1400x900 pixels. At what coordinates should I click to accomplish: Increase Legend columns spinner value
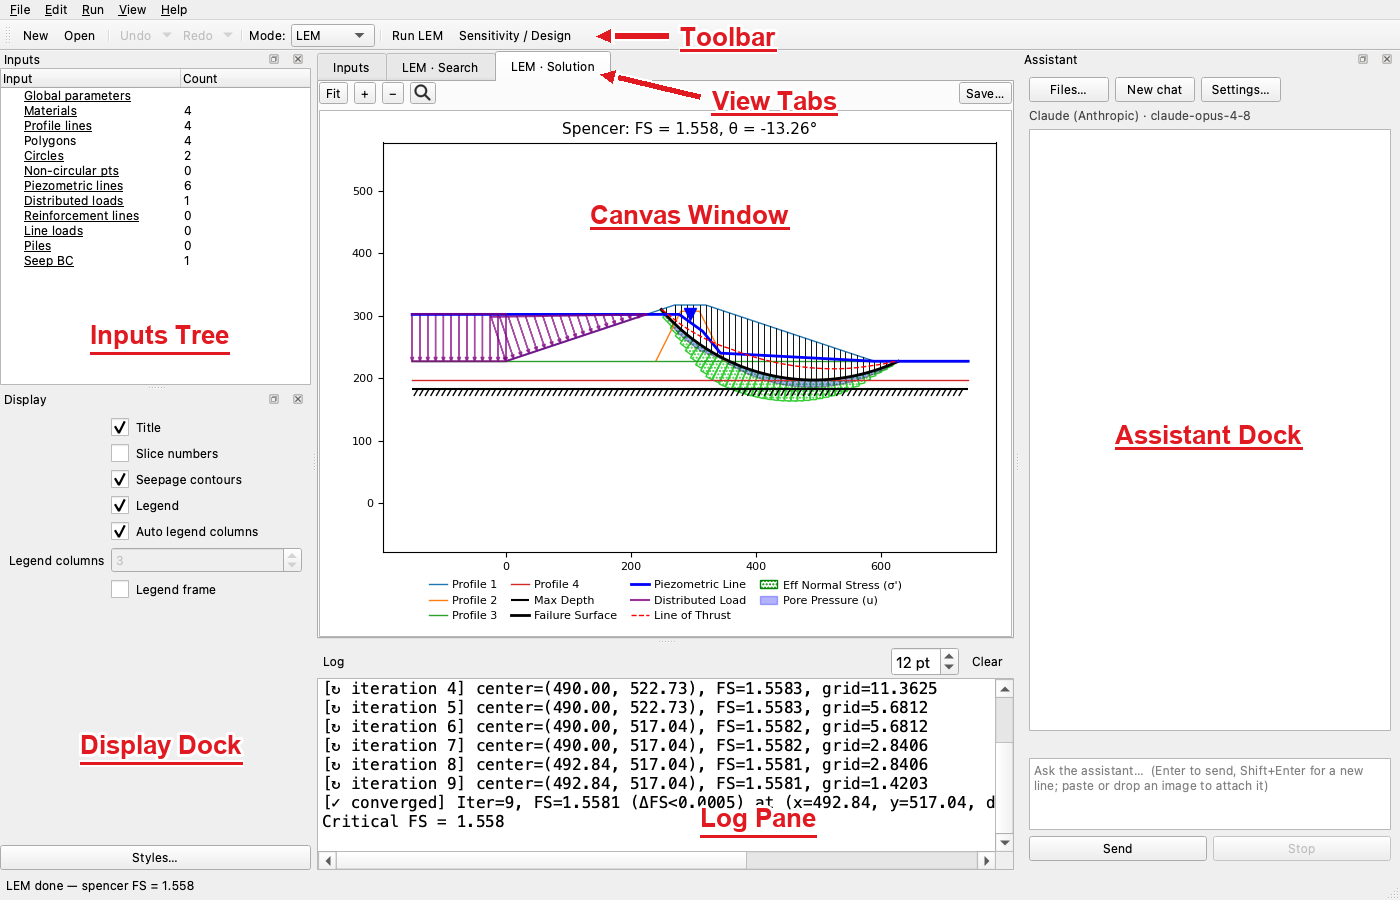point(292,555)
